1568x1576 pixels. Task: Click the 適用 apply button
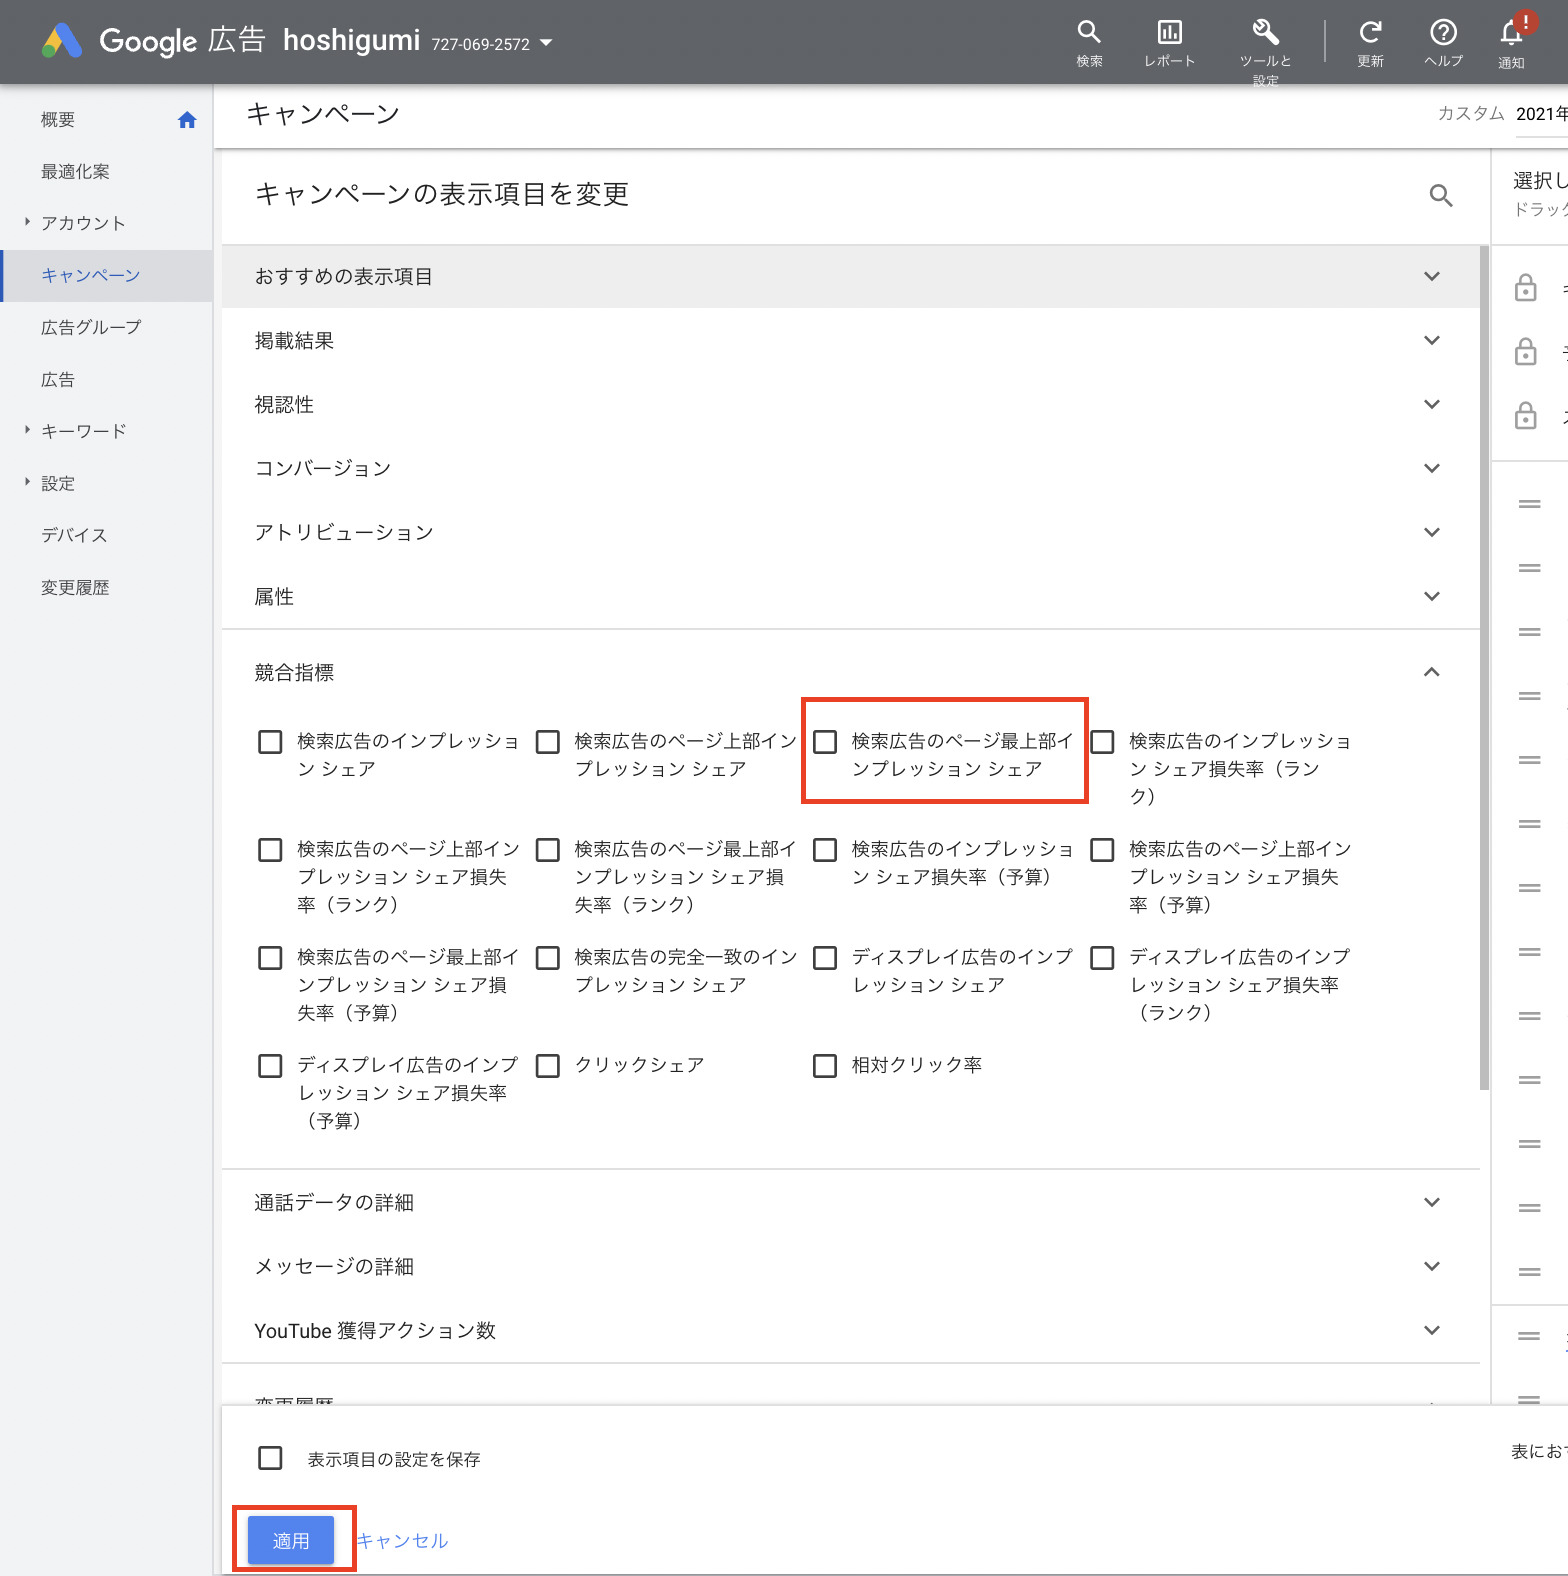tap(291, 1540)
